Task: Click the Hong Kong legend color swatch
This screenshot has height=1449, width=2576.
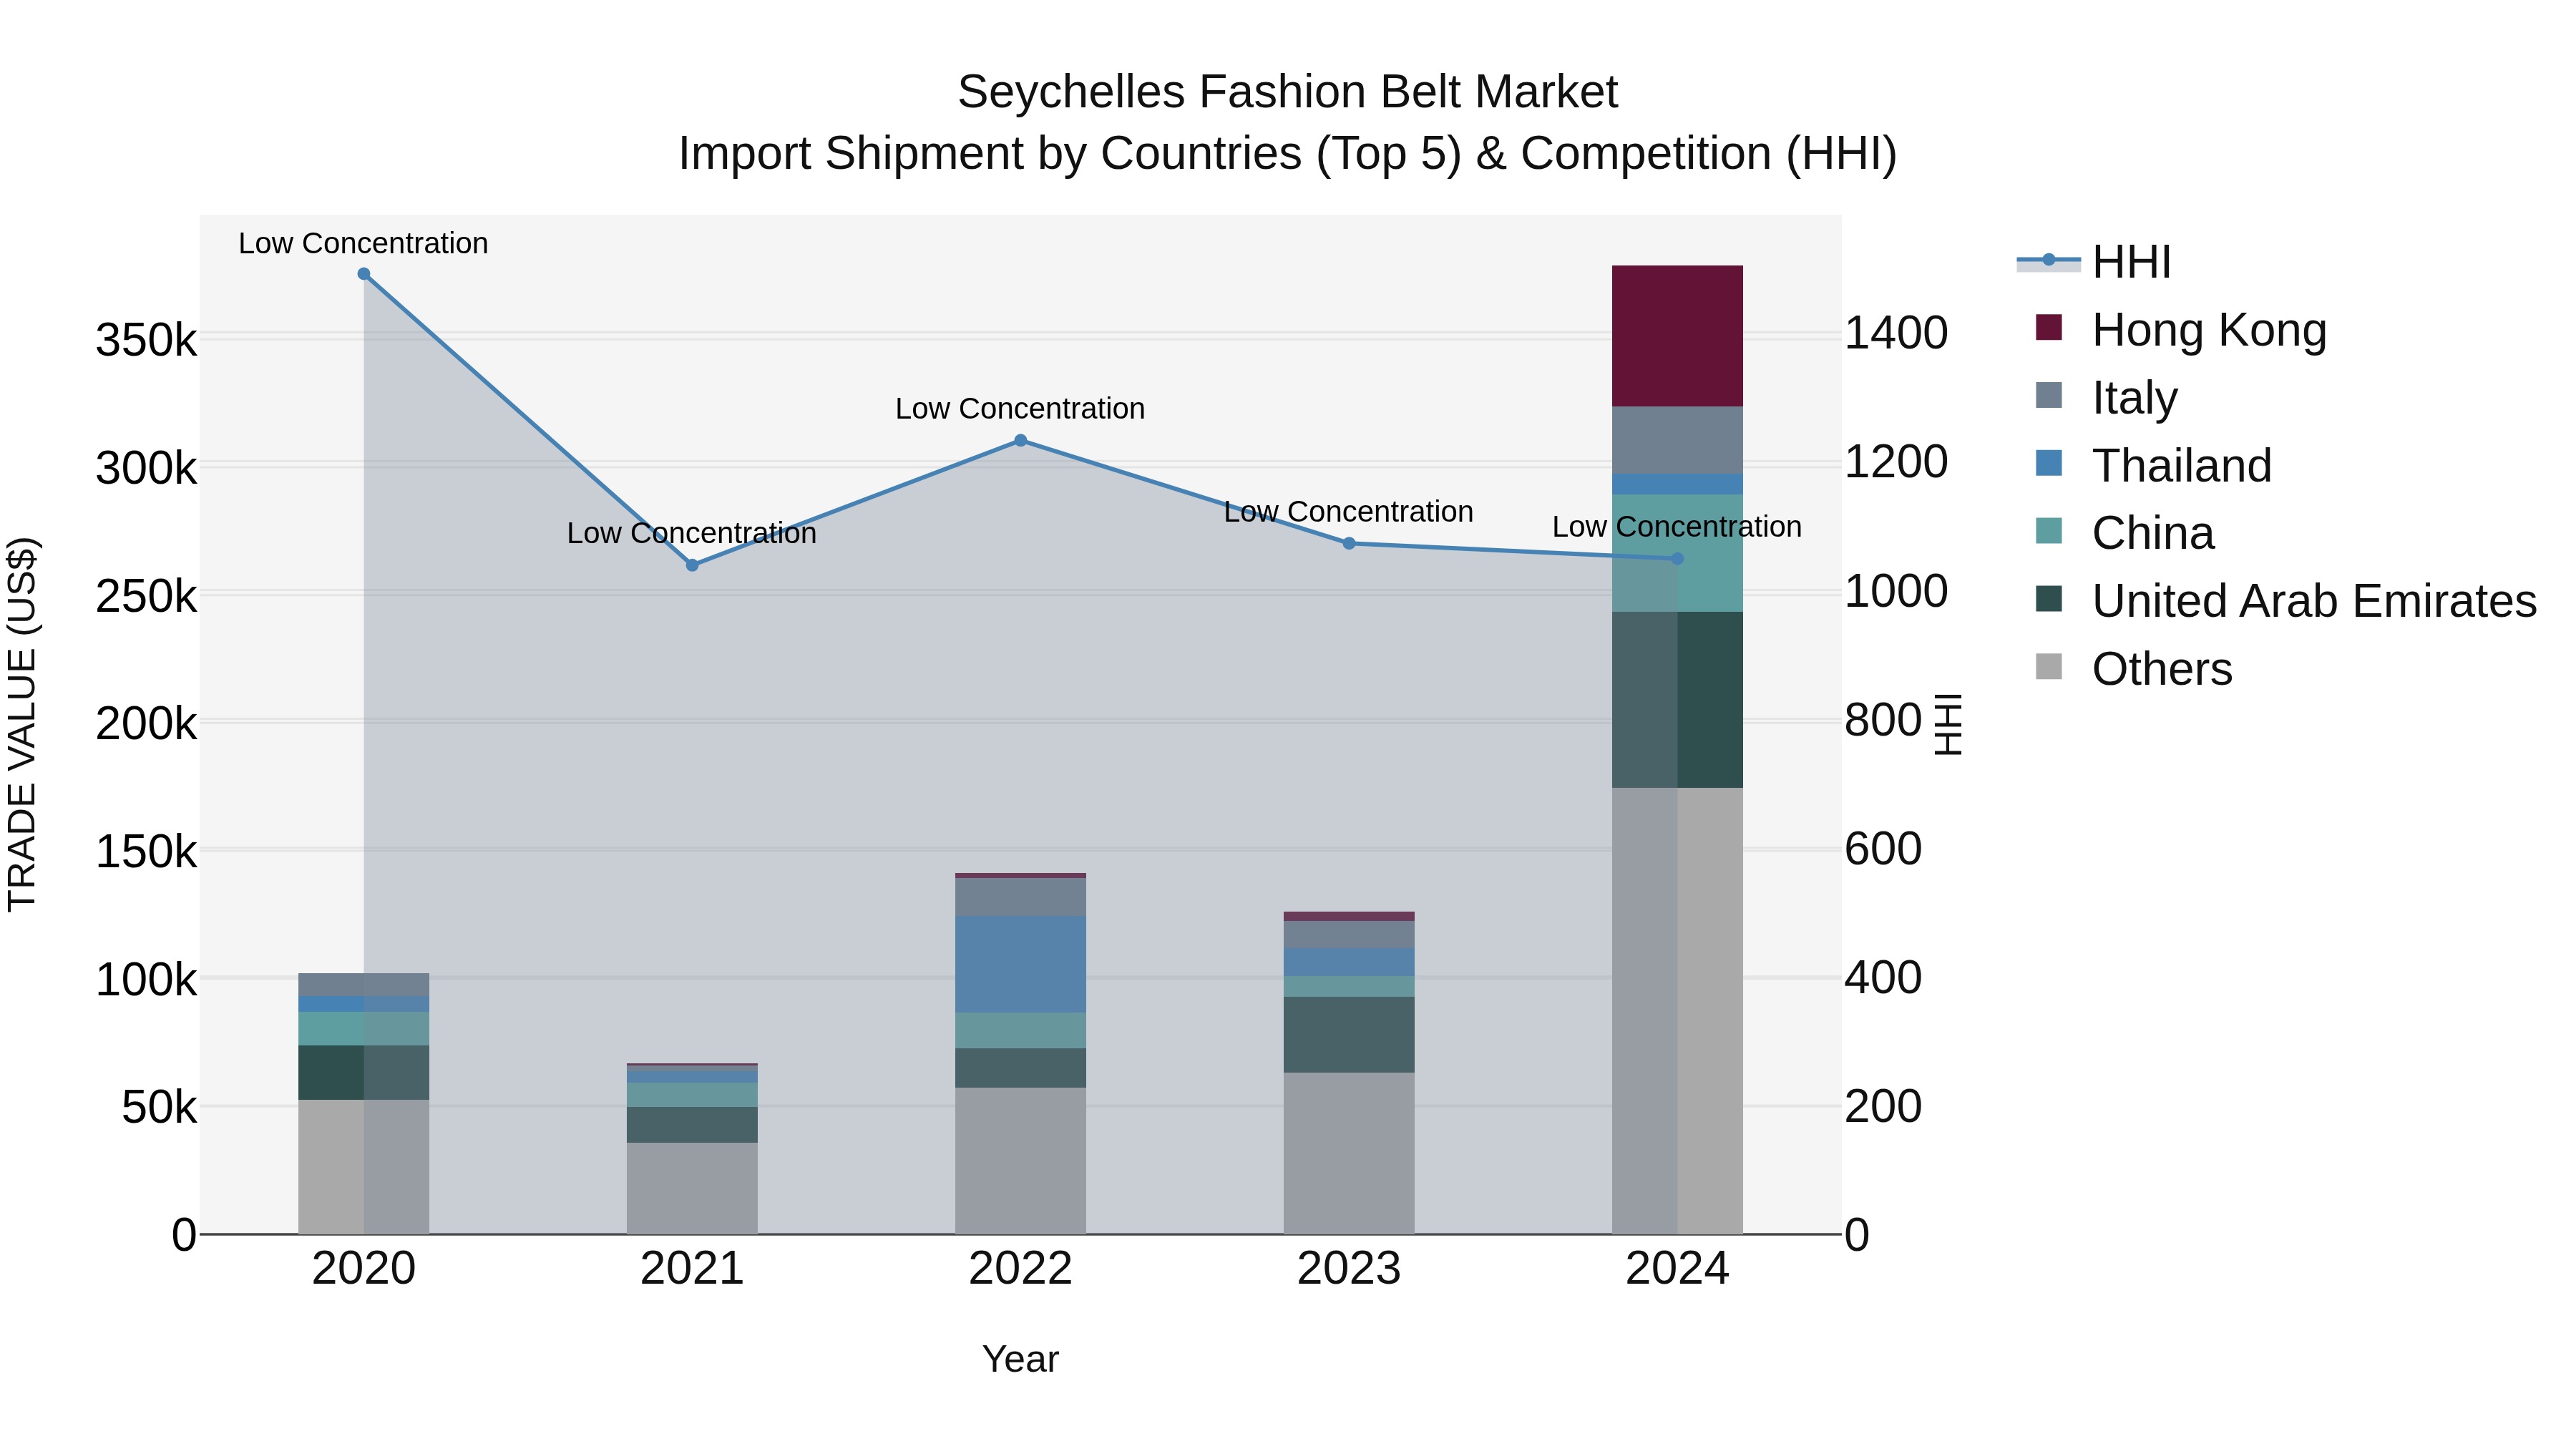Action: [2049, 328]
